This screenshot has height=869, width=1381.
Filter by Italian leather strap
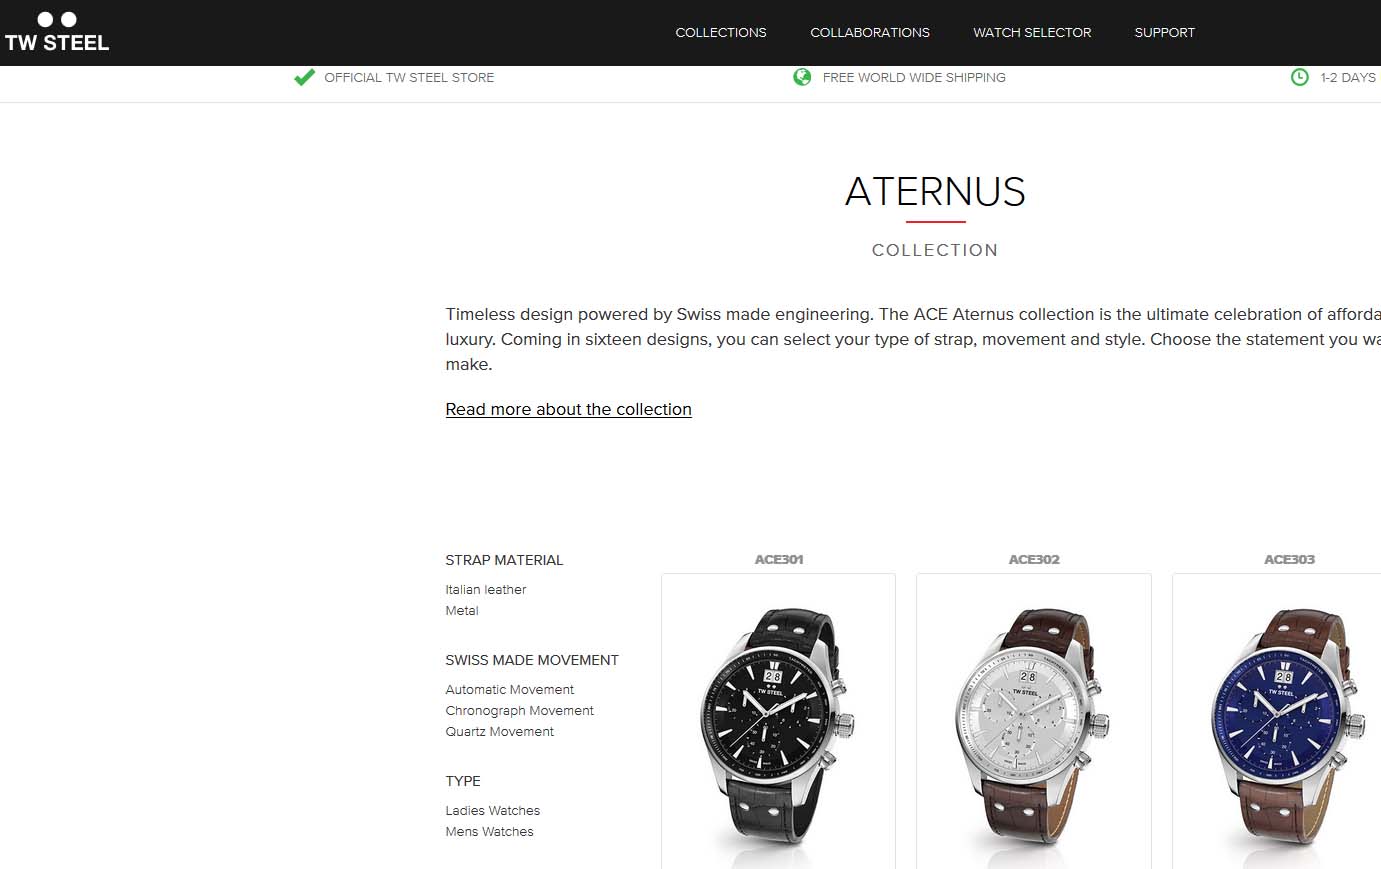485,589
